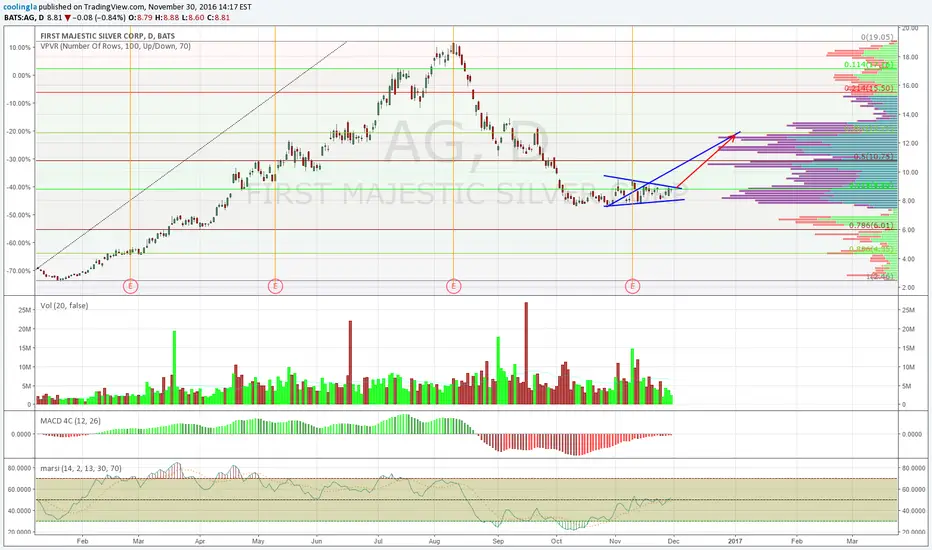Click the earnings E marker in May
The image size is (932, 550).
pos(275,286)
